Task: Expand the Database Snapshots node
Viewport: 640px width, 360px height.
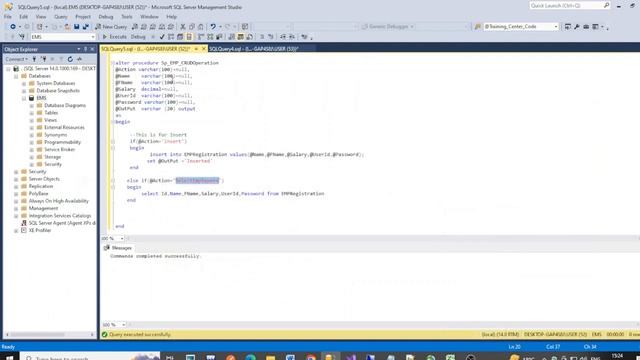Action: 24,91
